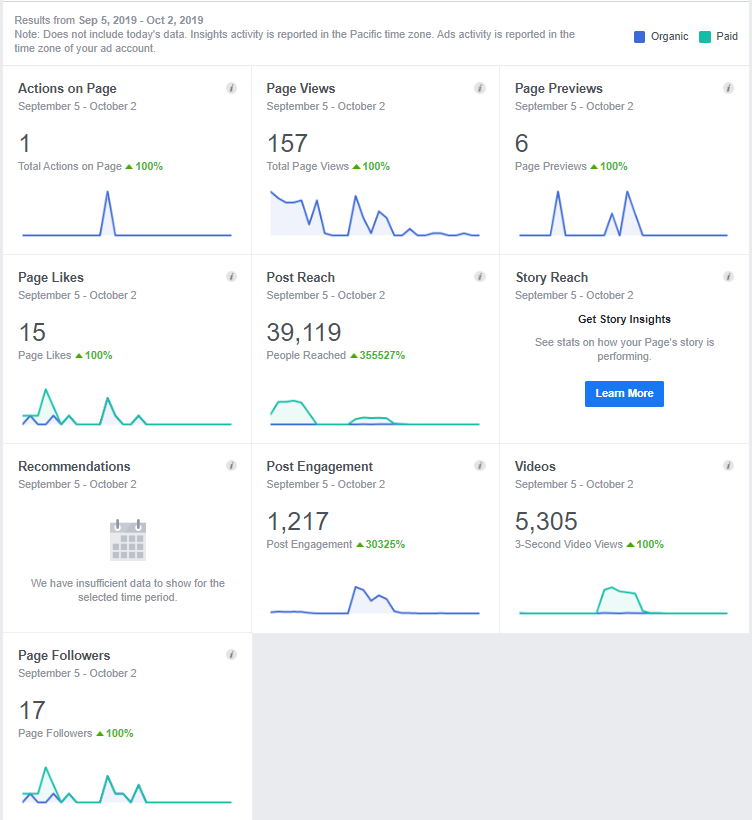The width and height of the screenshot is (752, 820).
Task: Open the Page Views card title
Action: [301, 88]
